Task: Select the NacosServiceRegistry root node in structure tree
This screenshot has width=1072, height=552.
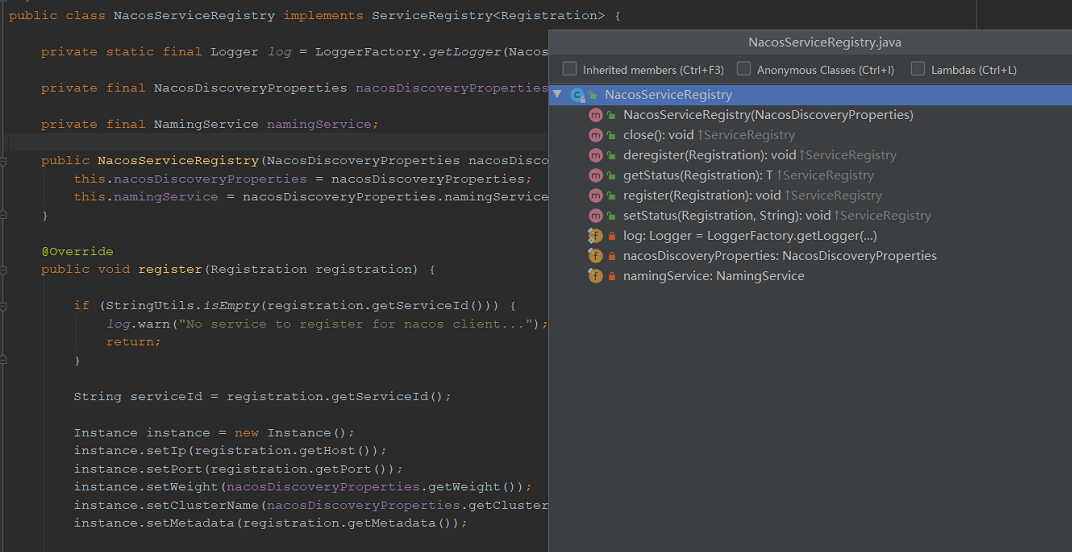Action: [x=810, y=95]
